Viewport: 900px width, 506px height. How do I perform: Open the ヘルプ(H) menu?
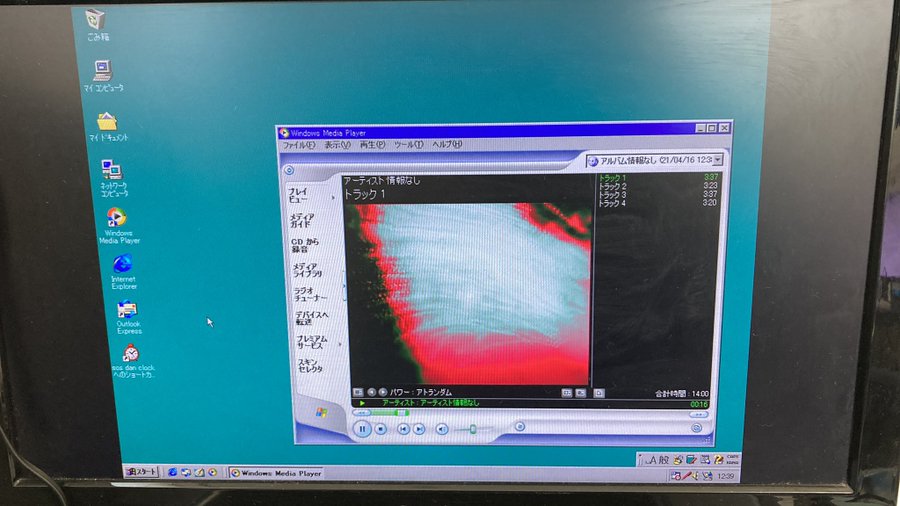[447, 145]
